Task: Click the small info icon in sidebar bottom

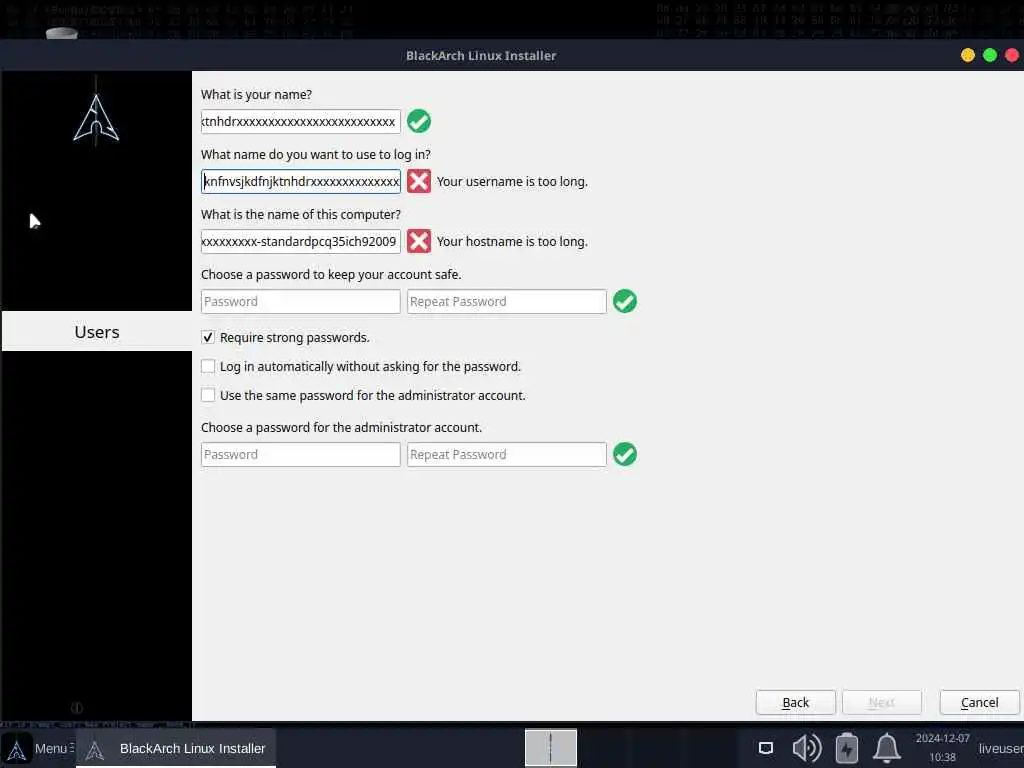Action: click(76, 708)
